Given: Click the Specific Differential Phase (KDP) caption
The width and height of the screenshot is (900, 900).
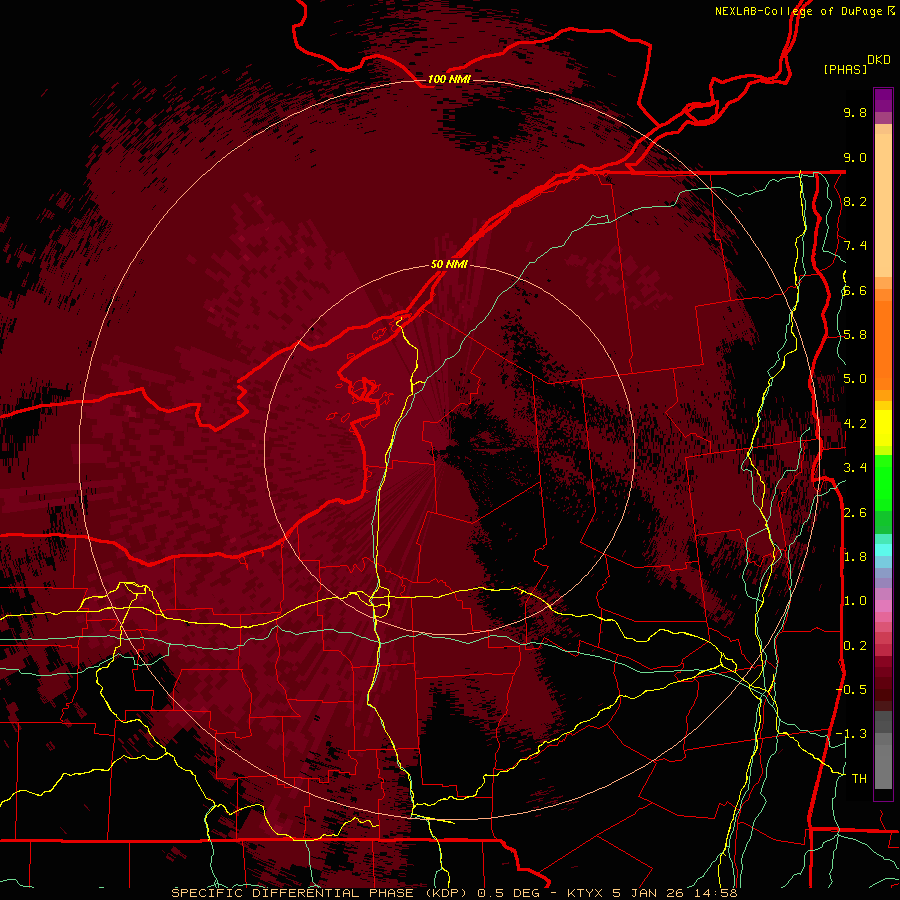Looking at the screenshot, I should coord(453,893).
